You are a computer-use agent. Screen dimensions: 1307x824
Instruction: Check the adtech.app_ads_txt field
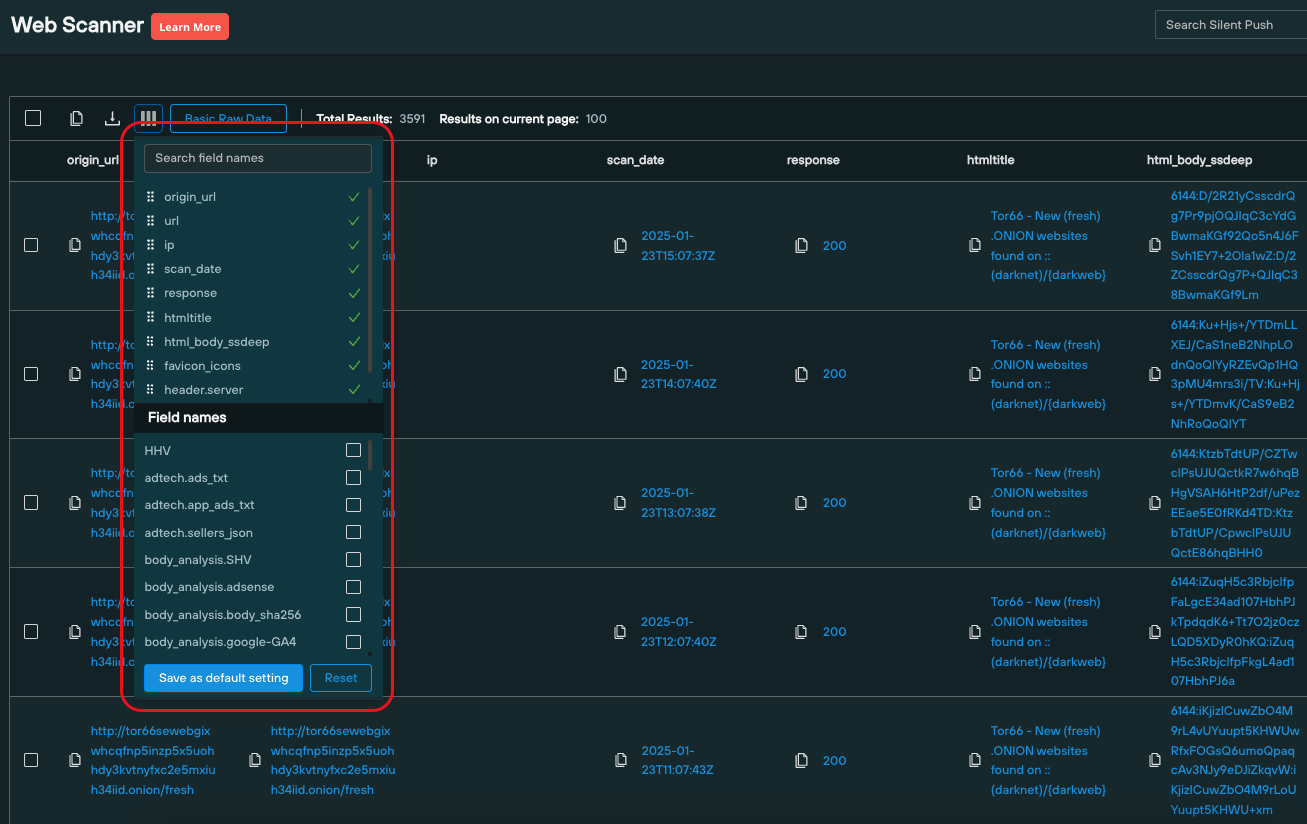(353, 505)
